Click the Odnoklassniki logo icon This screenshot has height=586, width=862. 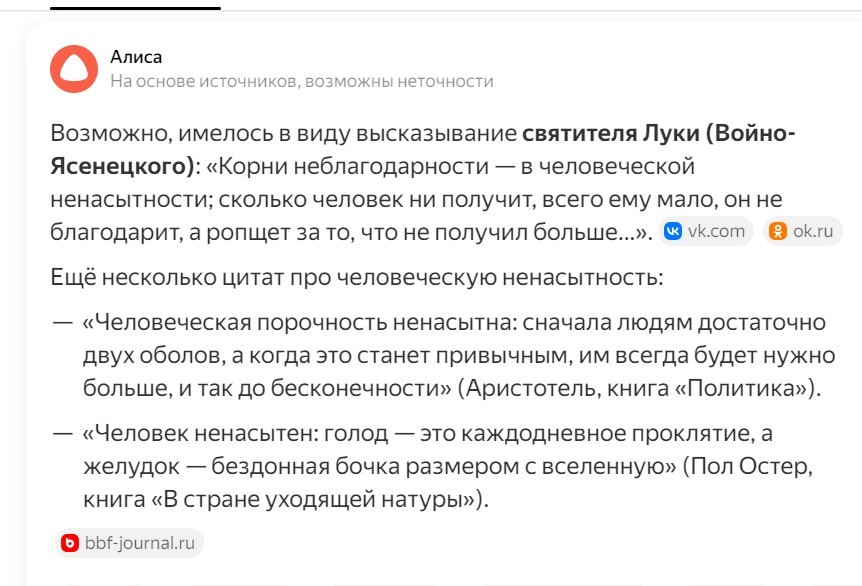[777, 232]
